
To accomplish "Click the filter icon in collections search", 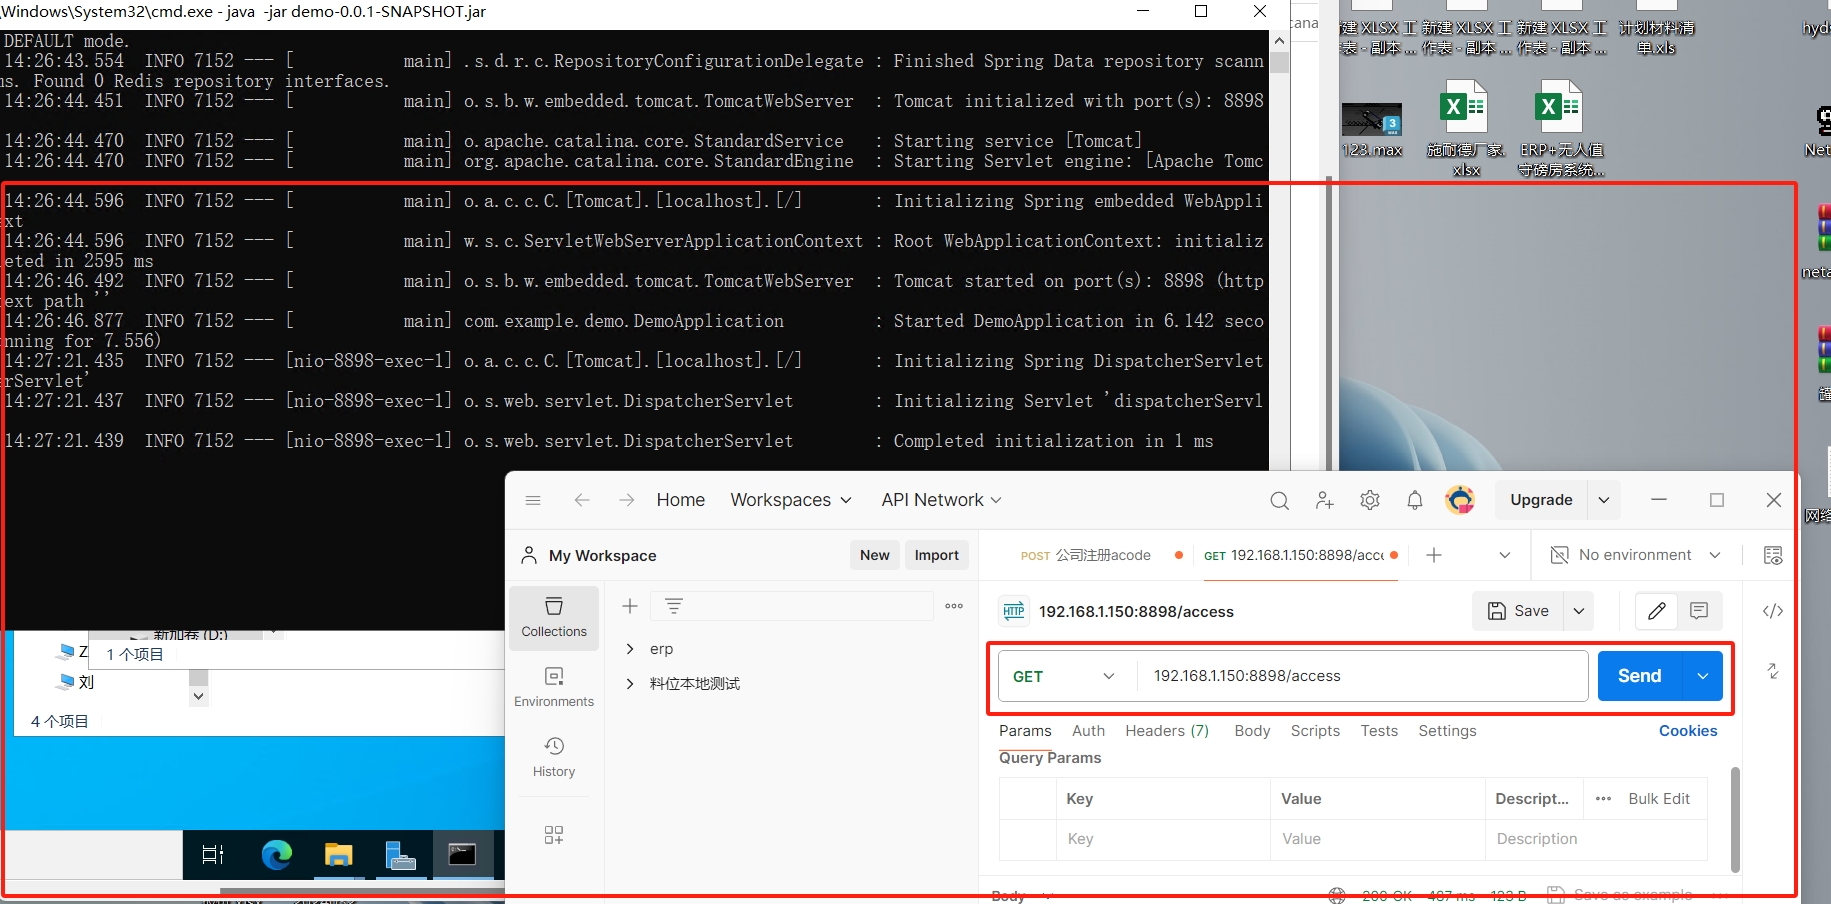I will point(674,606).
